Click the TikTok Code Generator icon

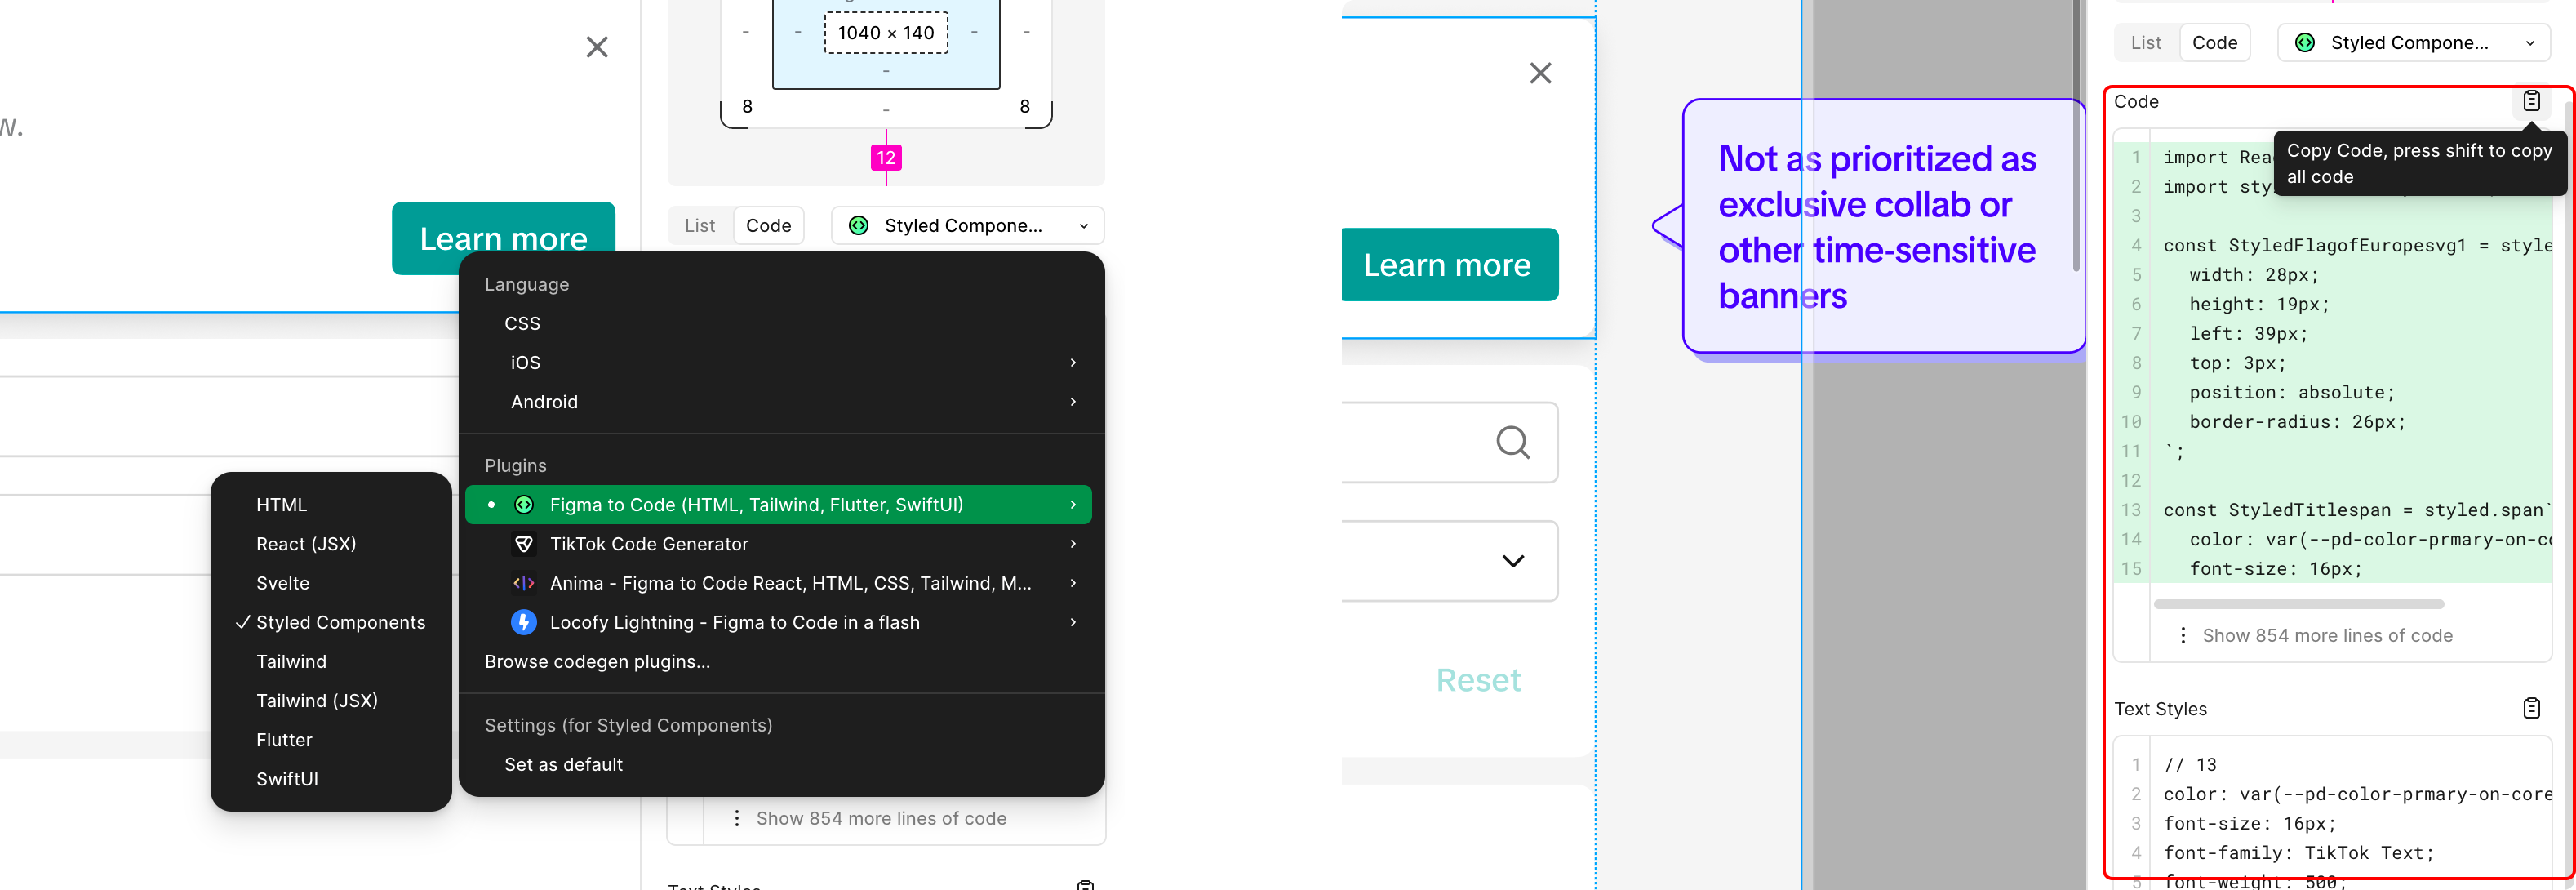tap(524, 544)
